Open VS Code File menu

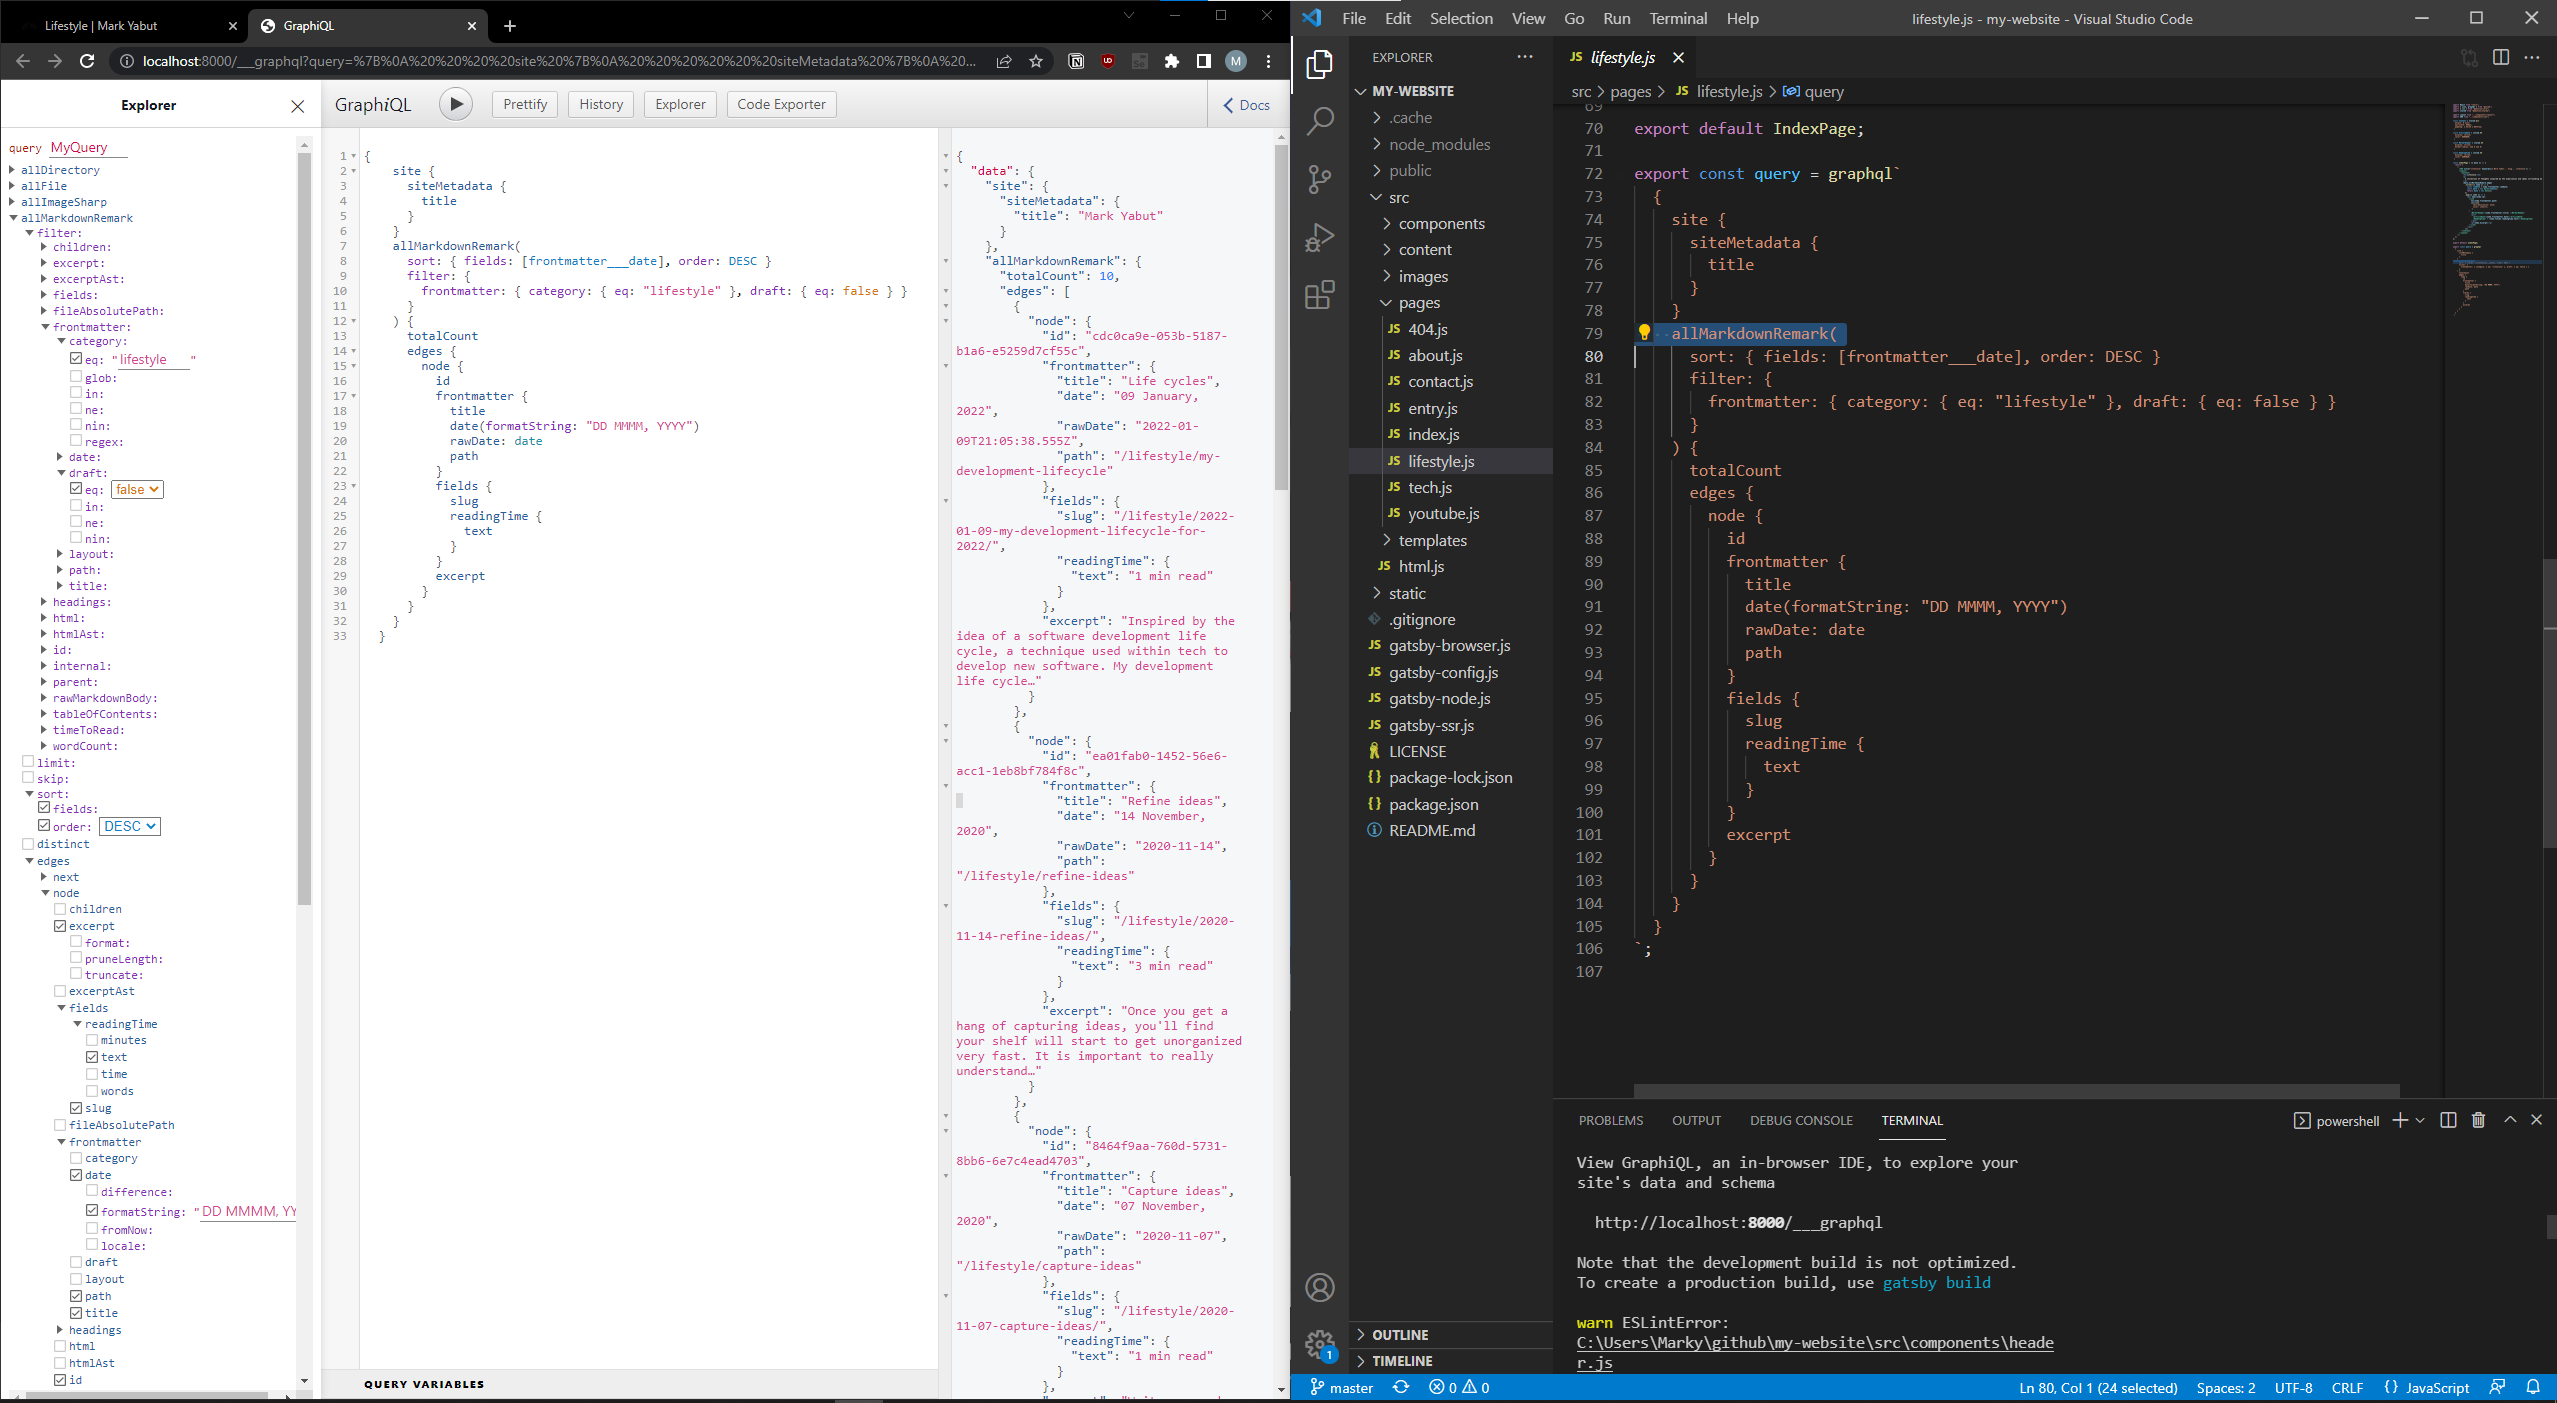pos(1354,18)
